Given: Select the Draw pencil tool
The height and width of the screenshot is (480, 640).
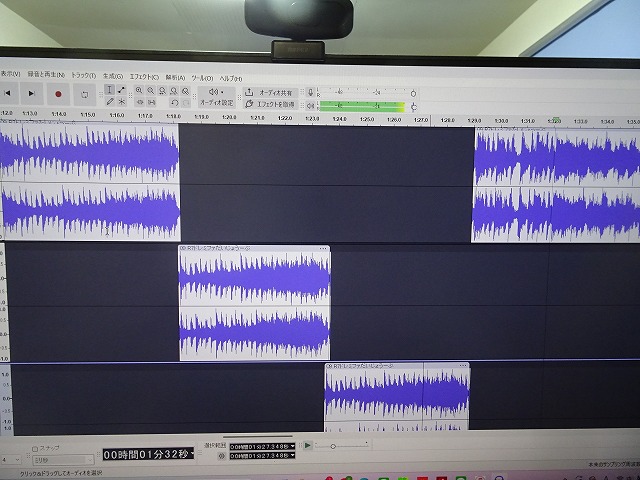Looking at the screenshot, I should [x=109, y=102].
